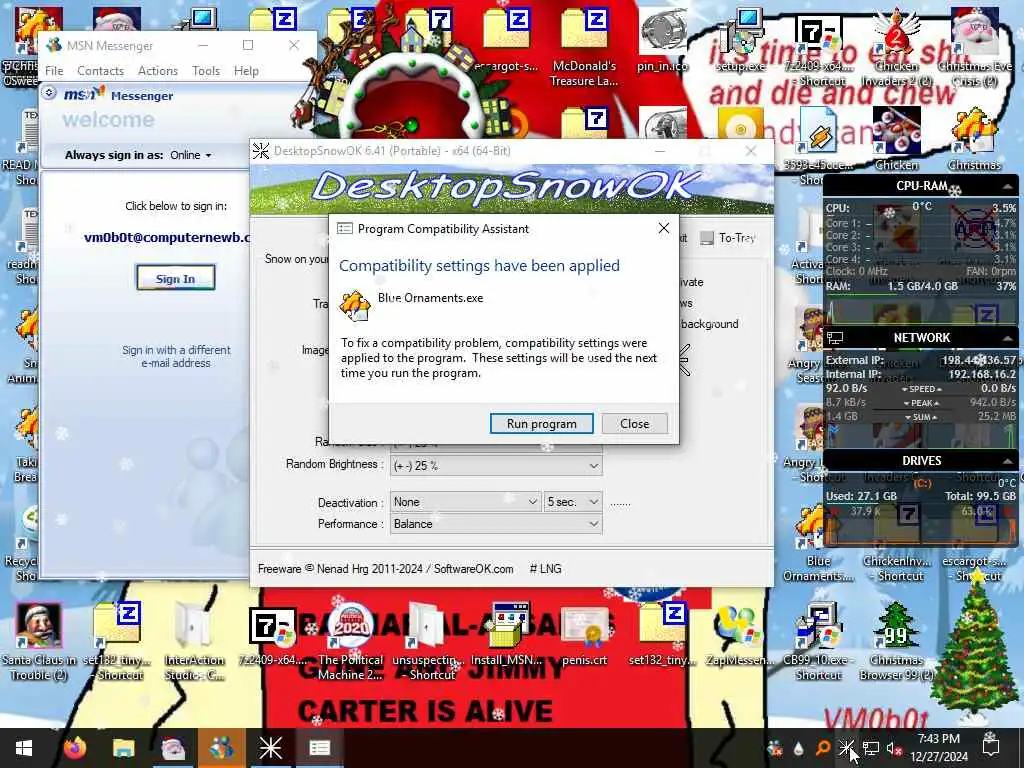Viewport: 1024px width, 768px height.
Task: Open the Deactivation None dropdown
Action: [x=465, y=502]
